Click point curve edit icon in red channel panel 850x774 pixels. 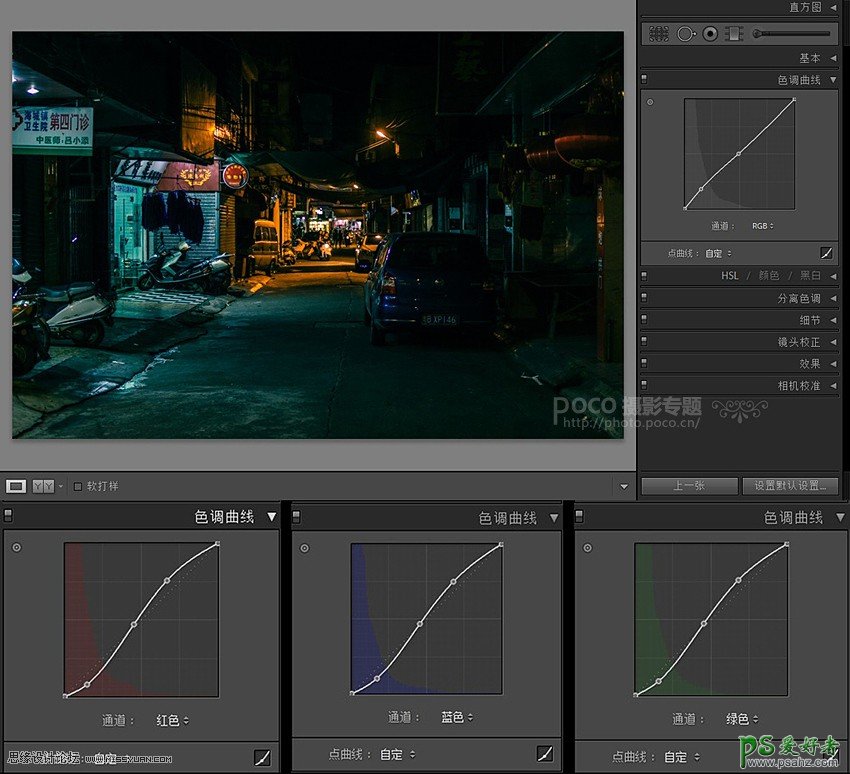pyautogui.click(x=262, y=757)
